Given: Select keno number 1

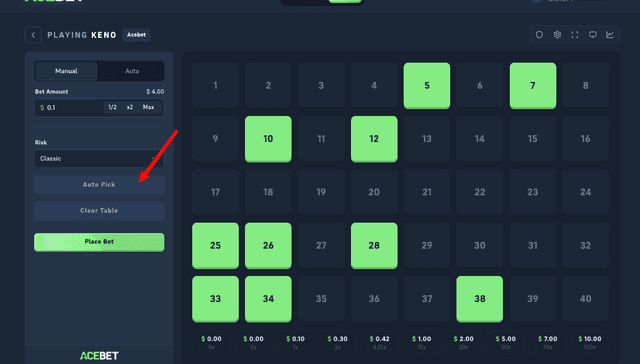Looking at the screenshot, I should coord(216,86).
